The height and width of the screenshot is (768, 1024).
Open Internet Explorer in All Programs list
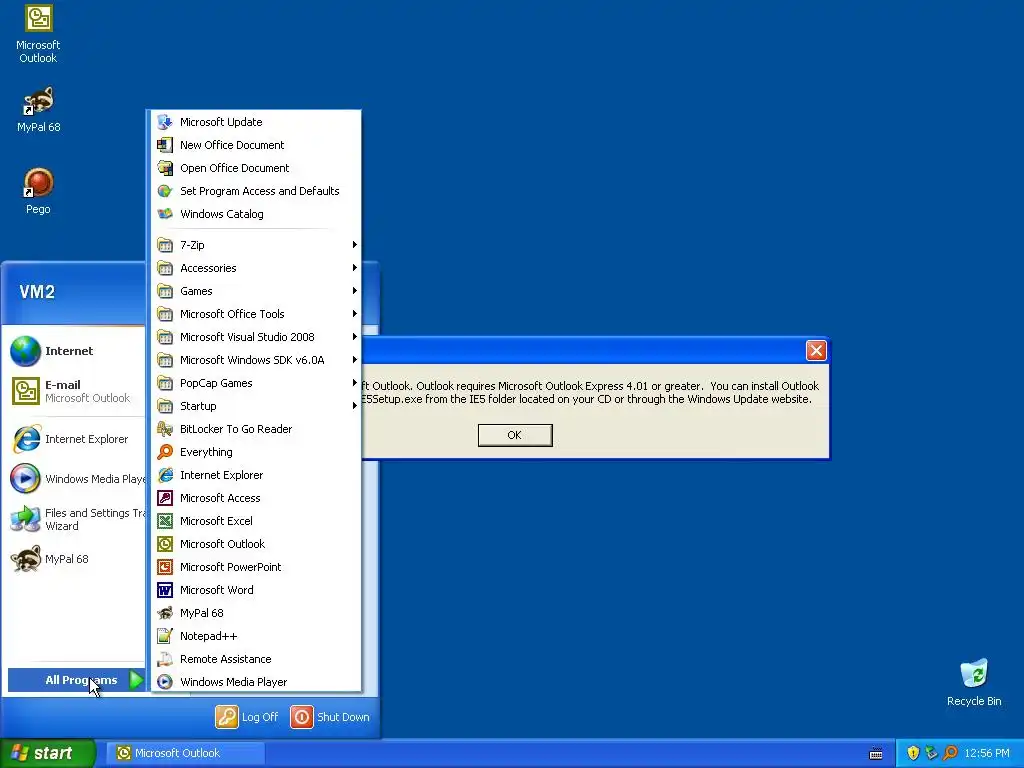coord(255,475)
